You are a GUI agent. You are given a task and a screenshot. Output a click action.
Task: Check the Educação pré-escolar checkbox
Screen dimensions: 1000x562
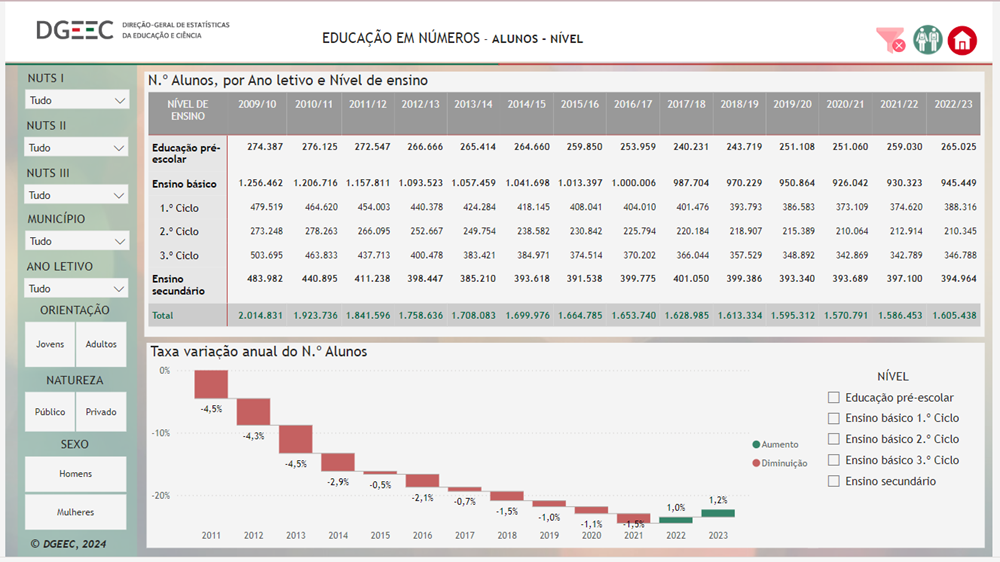pos(834,397)
